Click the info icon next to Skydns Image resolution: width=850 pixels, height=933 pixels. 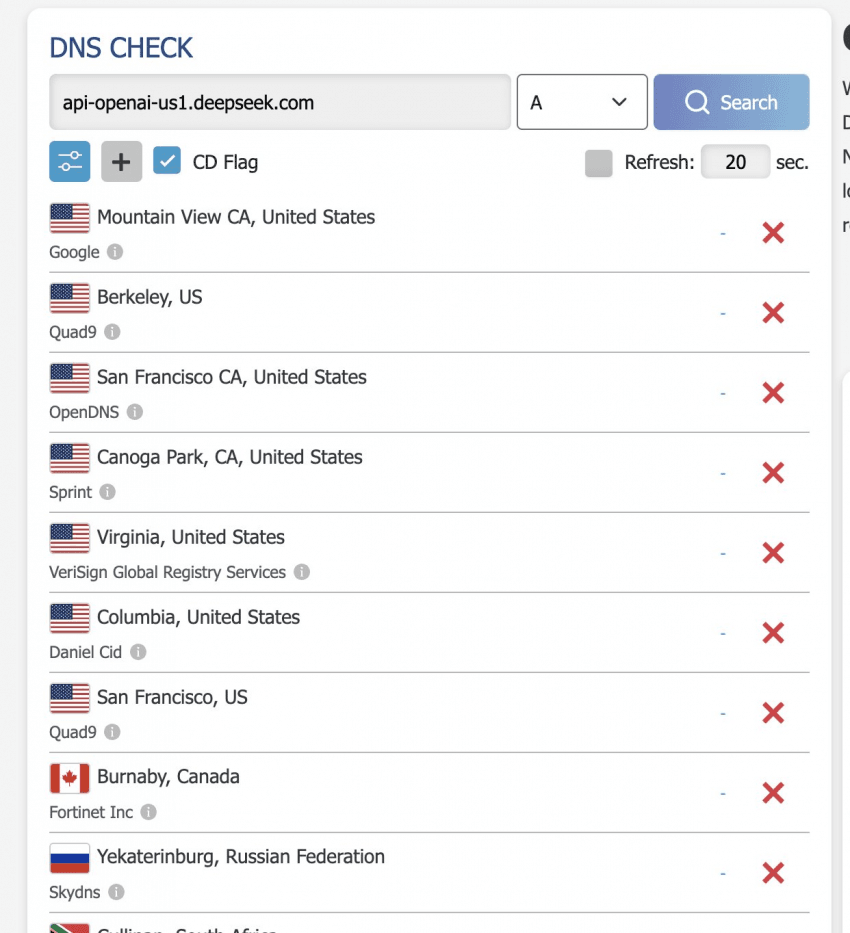click(117, 892)
